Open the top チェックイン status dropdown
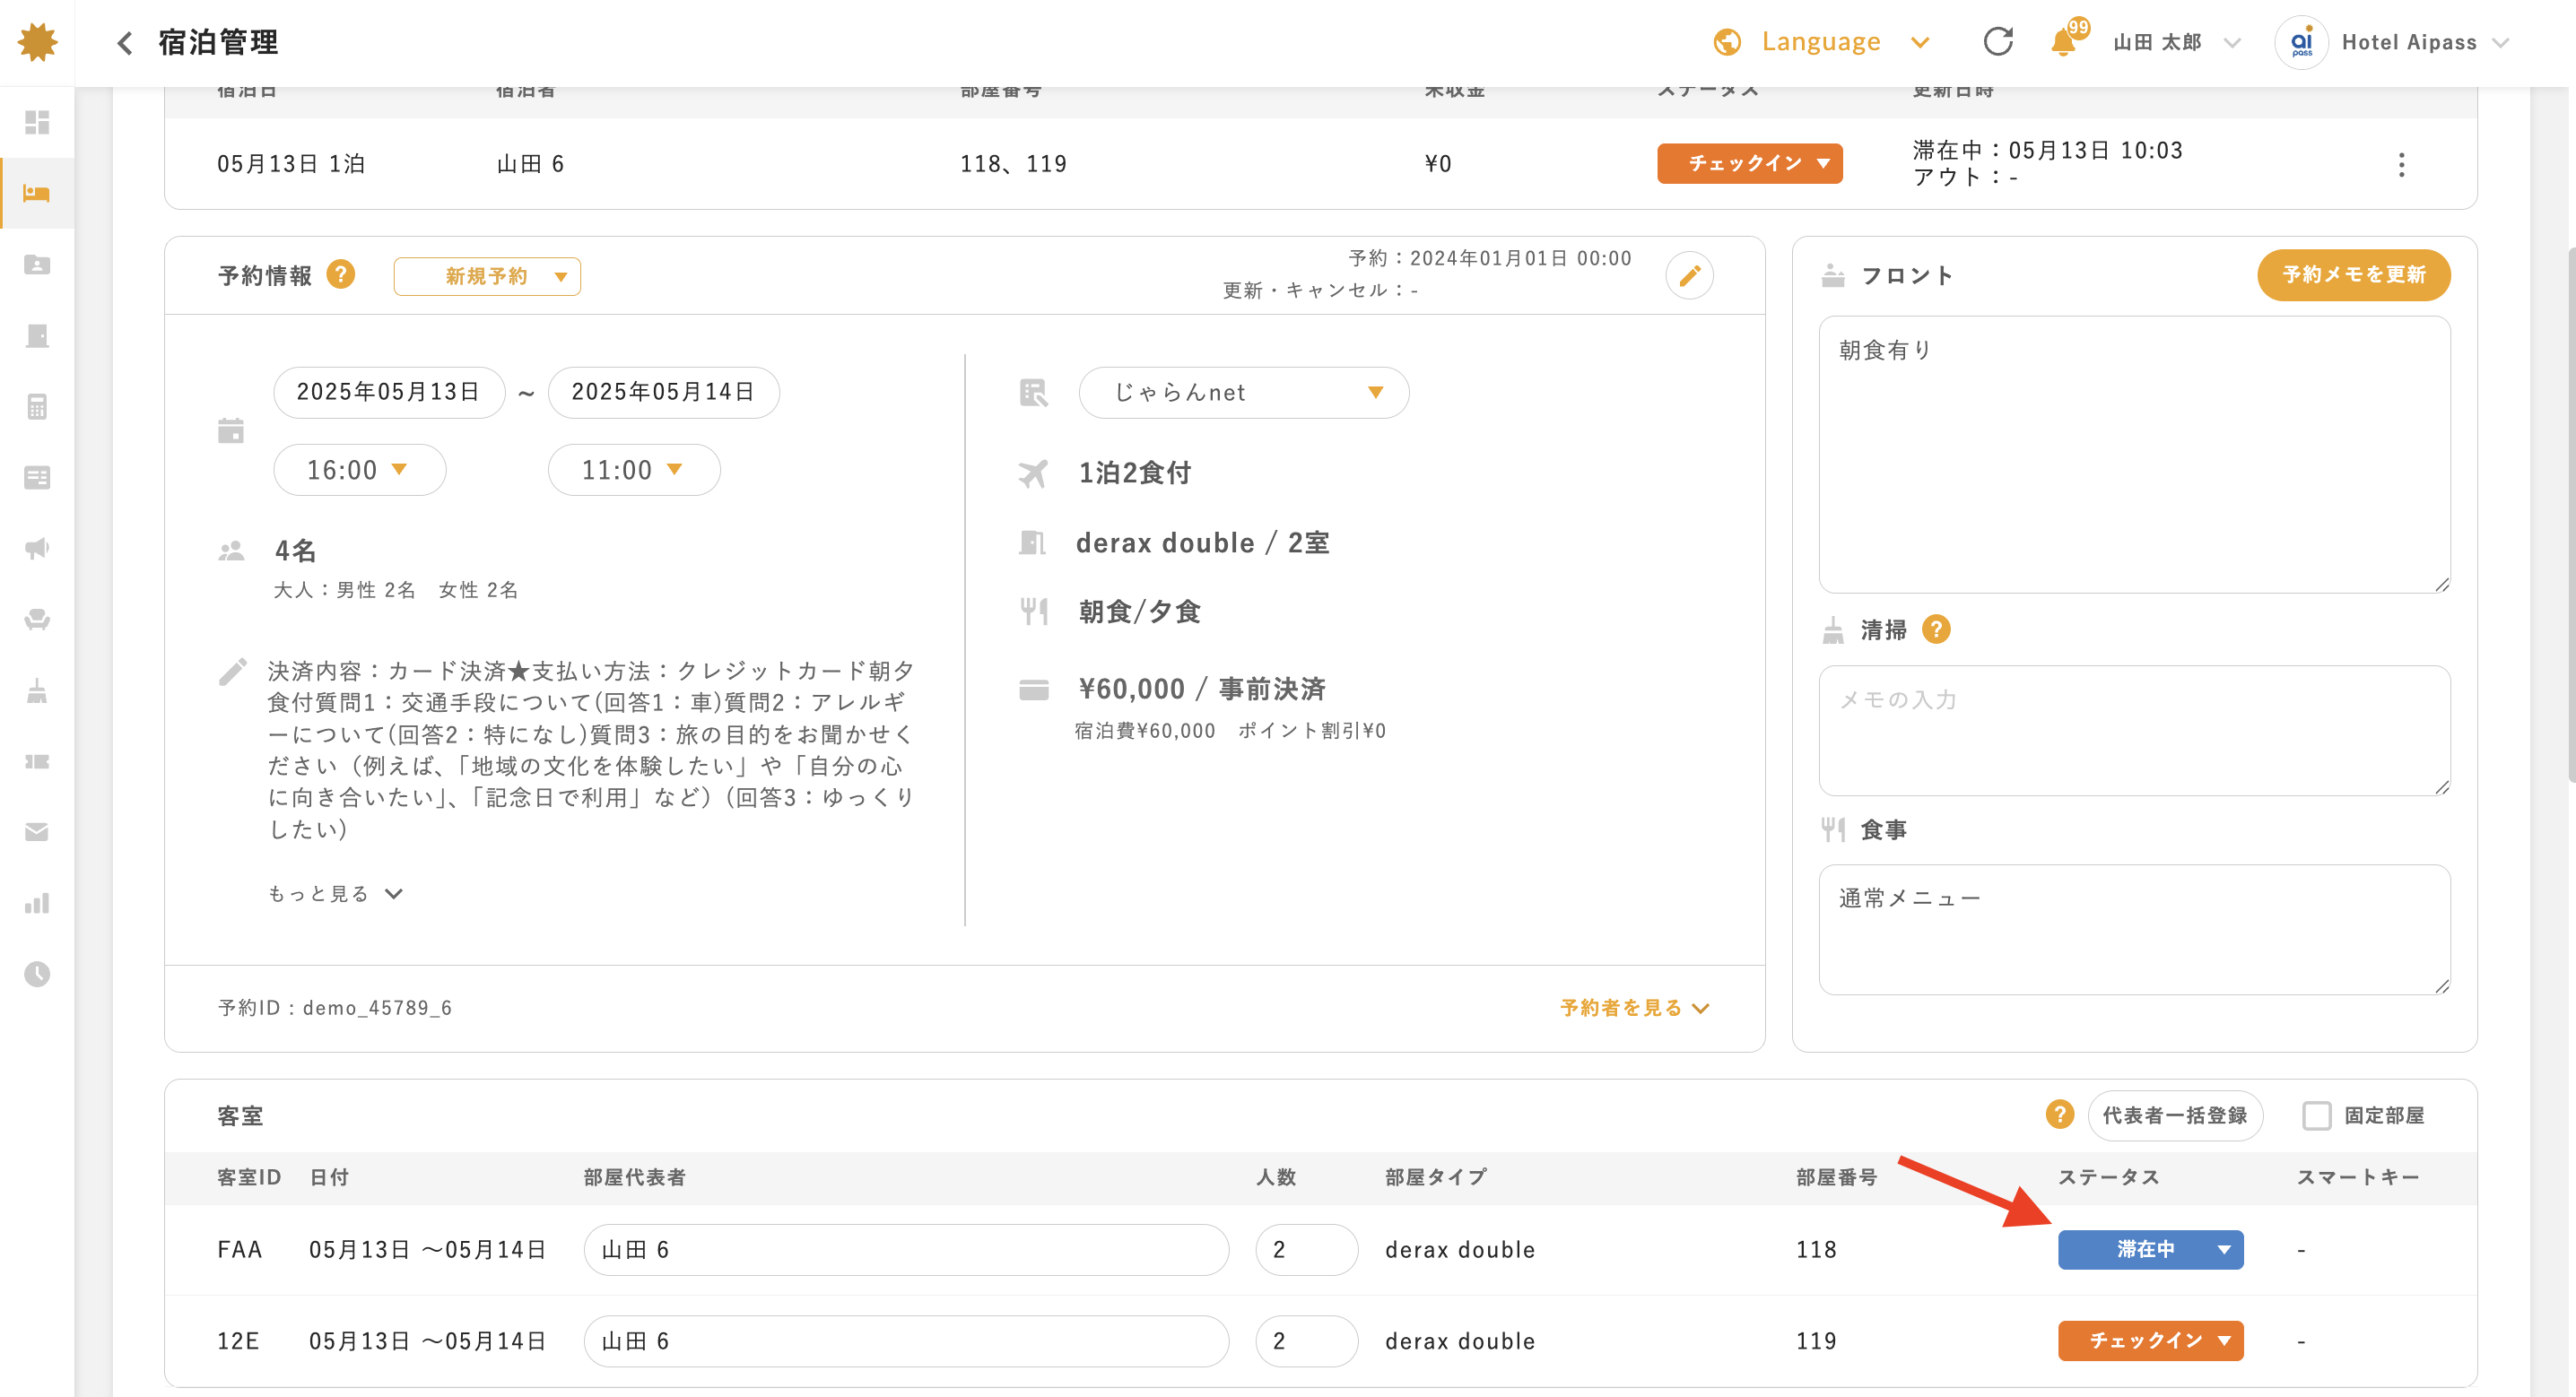The height and width of the screenshot is (1397, 2576). pyautogui.click(x=1749, y=163)
